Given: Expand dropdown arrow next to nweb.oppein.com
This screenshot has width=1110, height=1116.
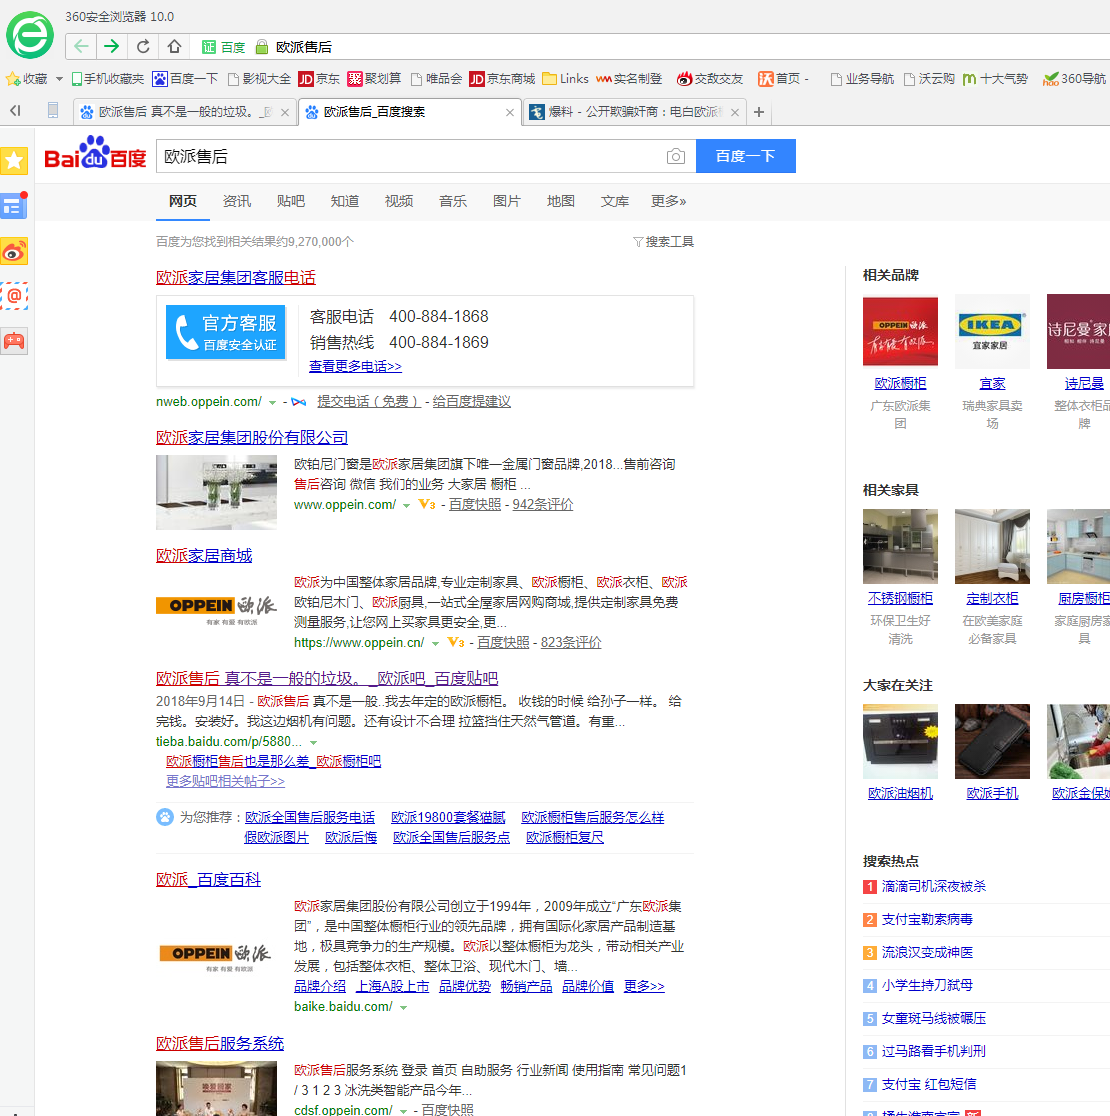Looking at the screenshot, I should tap(272, 403).
